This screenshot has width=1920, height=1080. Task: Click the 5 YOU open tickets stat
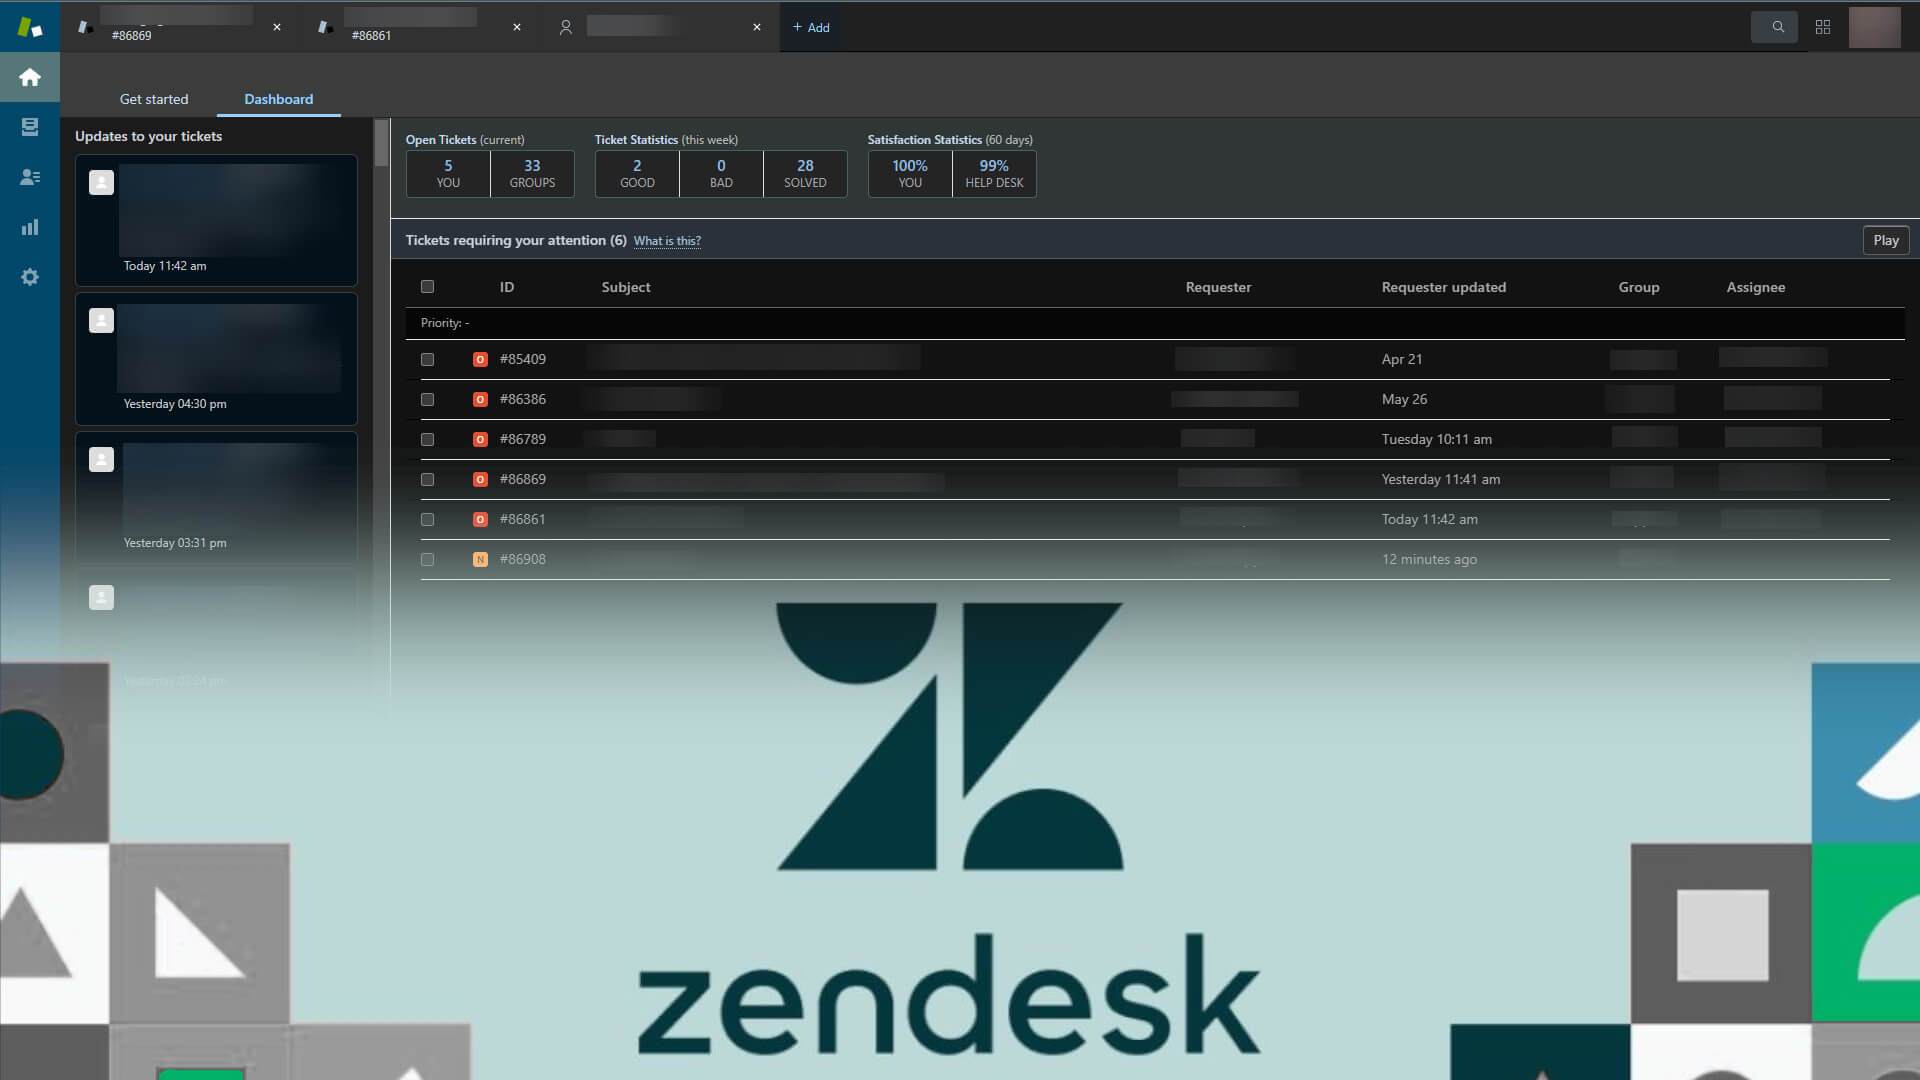coord(448,174)
